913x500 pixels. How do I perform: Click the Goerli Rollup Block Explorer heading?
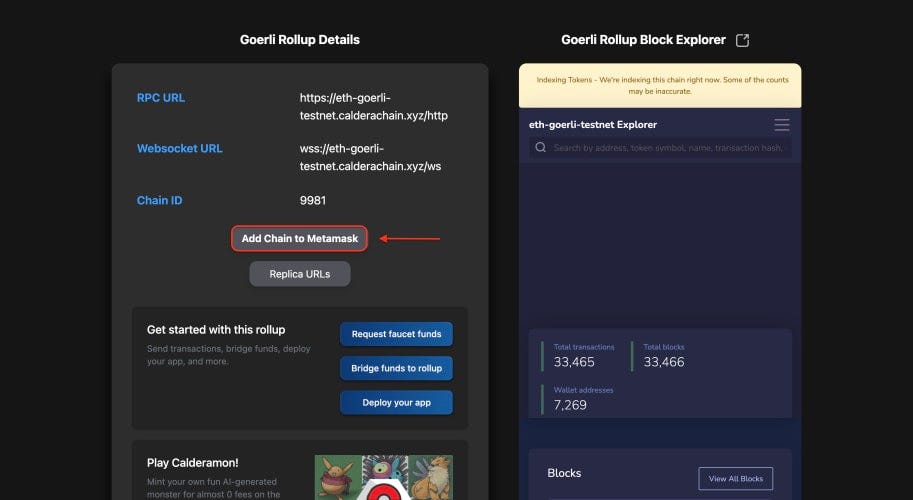(x=643, y=40)
